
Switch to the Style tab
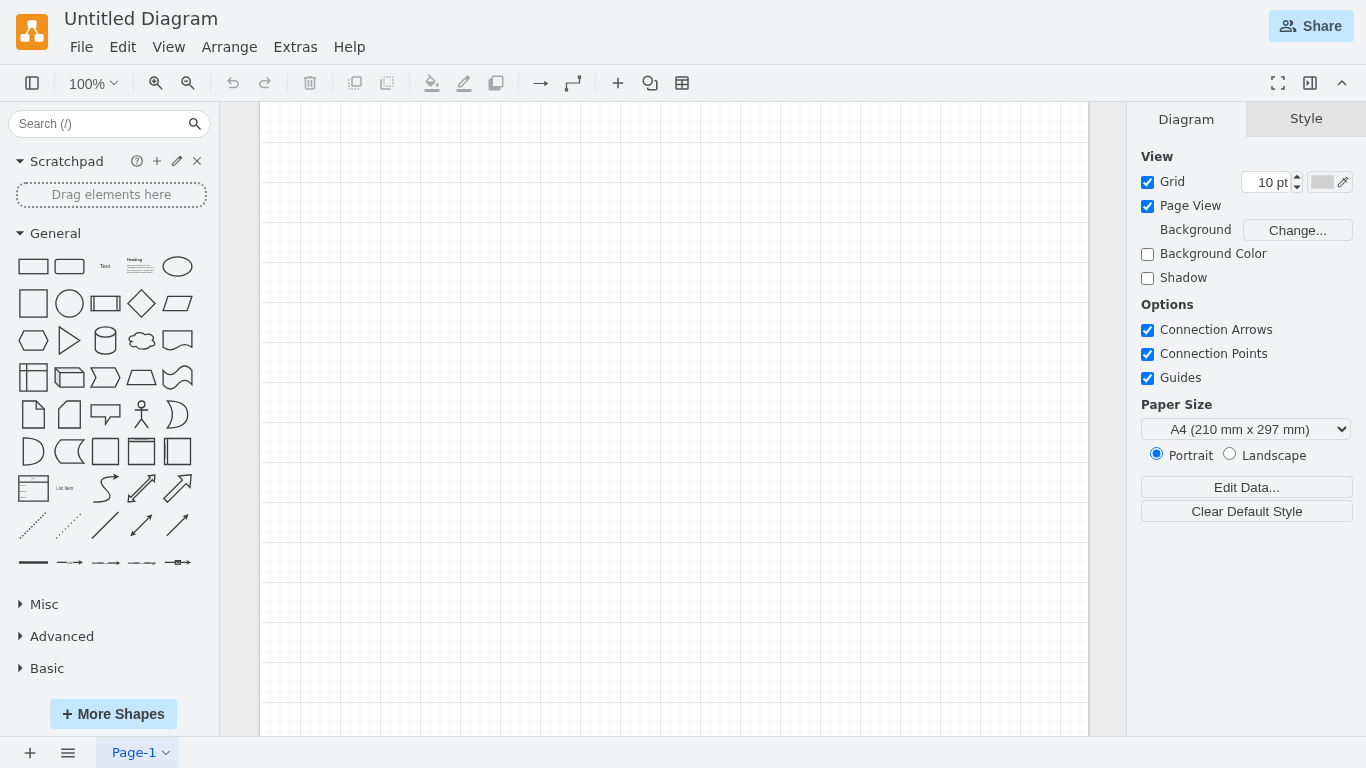click(x=1306, y=119)
